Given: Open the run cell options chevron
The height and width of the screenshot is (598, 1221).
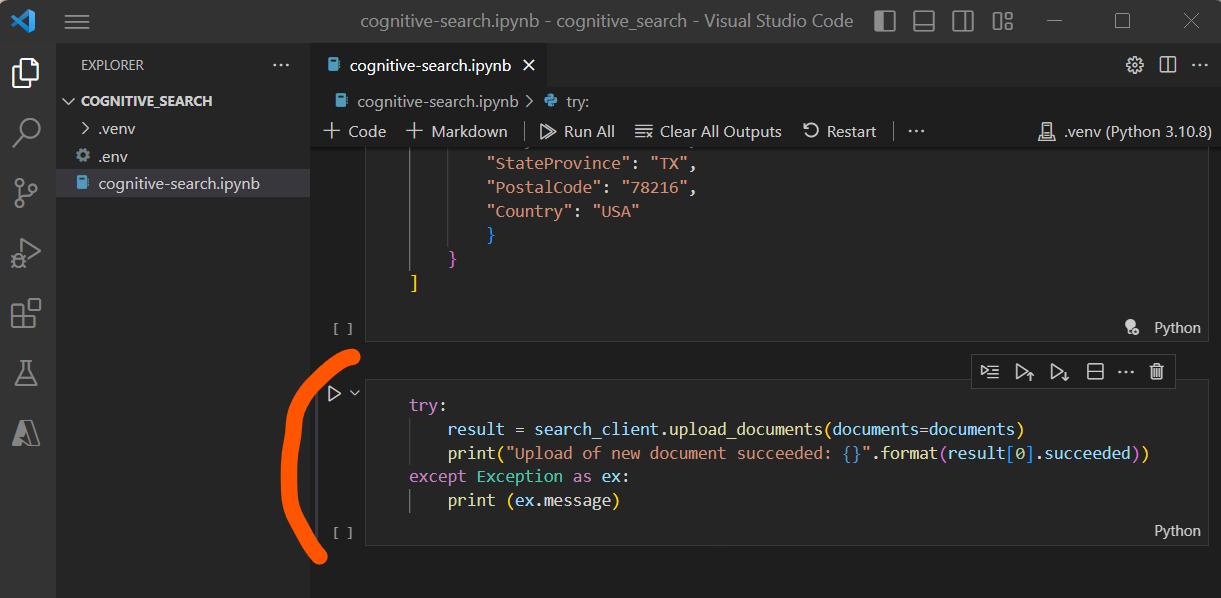Looking at the screenshot, I should 355,394.
